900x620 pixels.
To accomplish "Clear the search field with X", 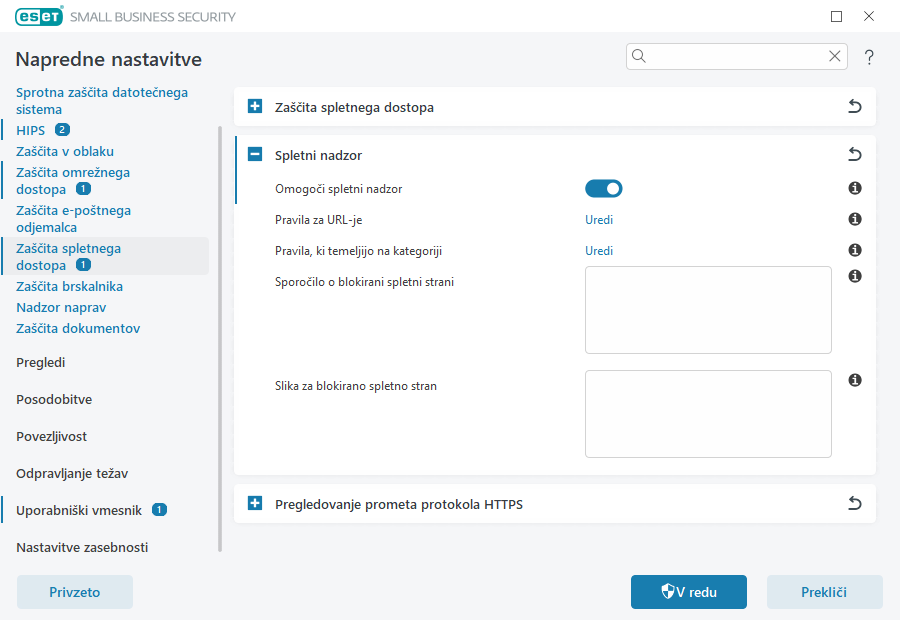I will click(835, 56).
